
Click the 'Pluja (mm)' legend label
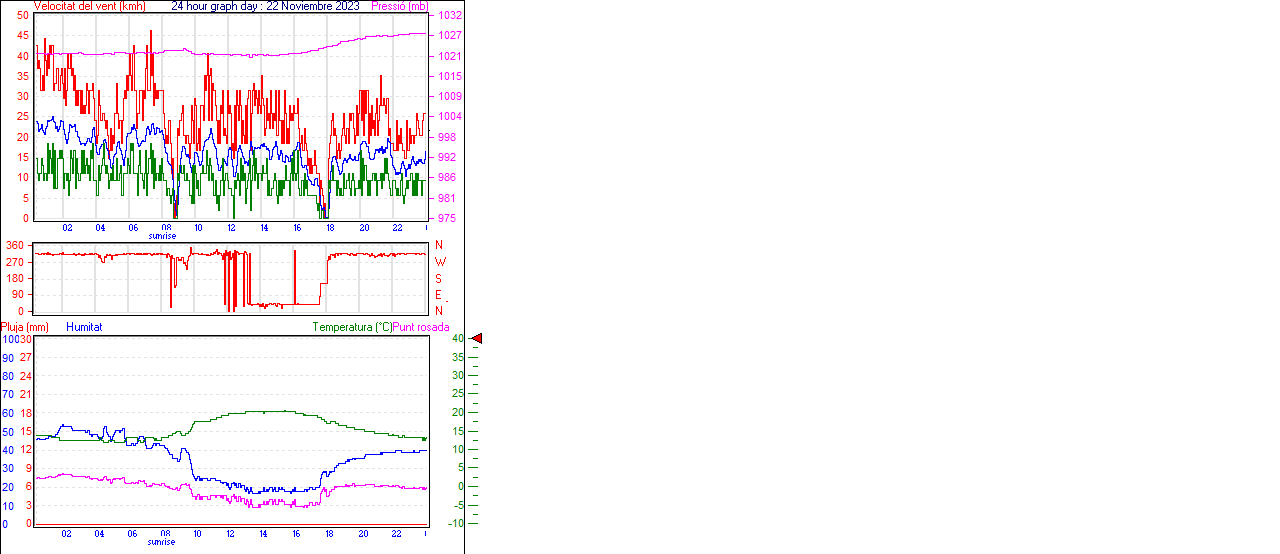[x=25, y=327]
